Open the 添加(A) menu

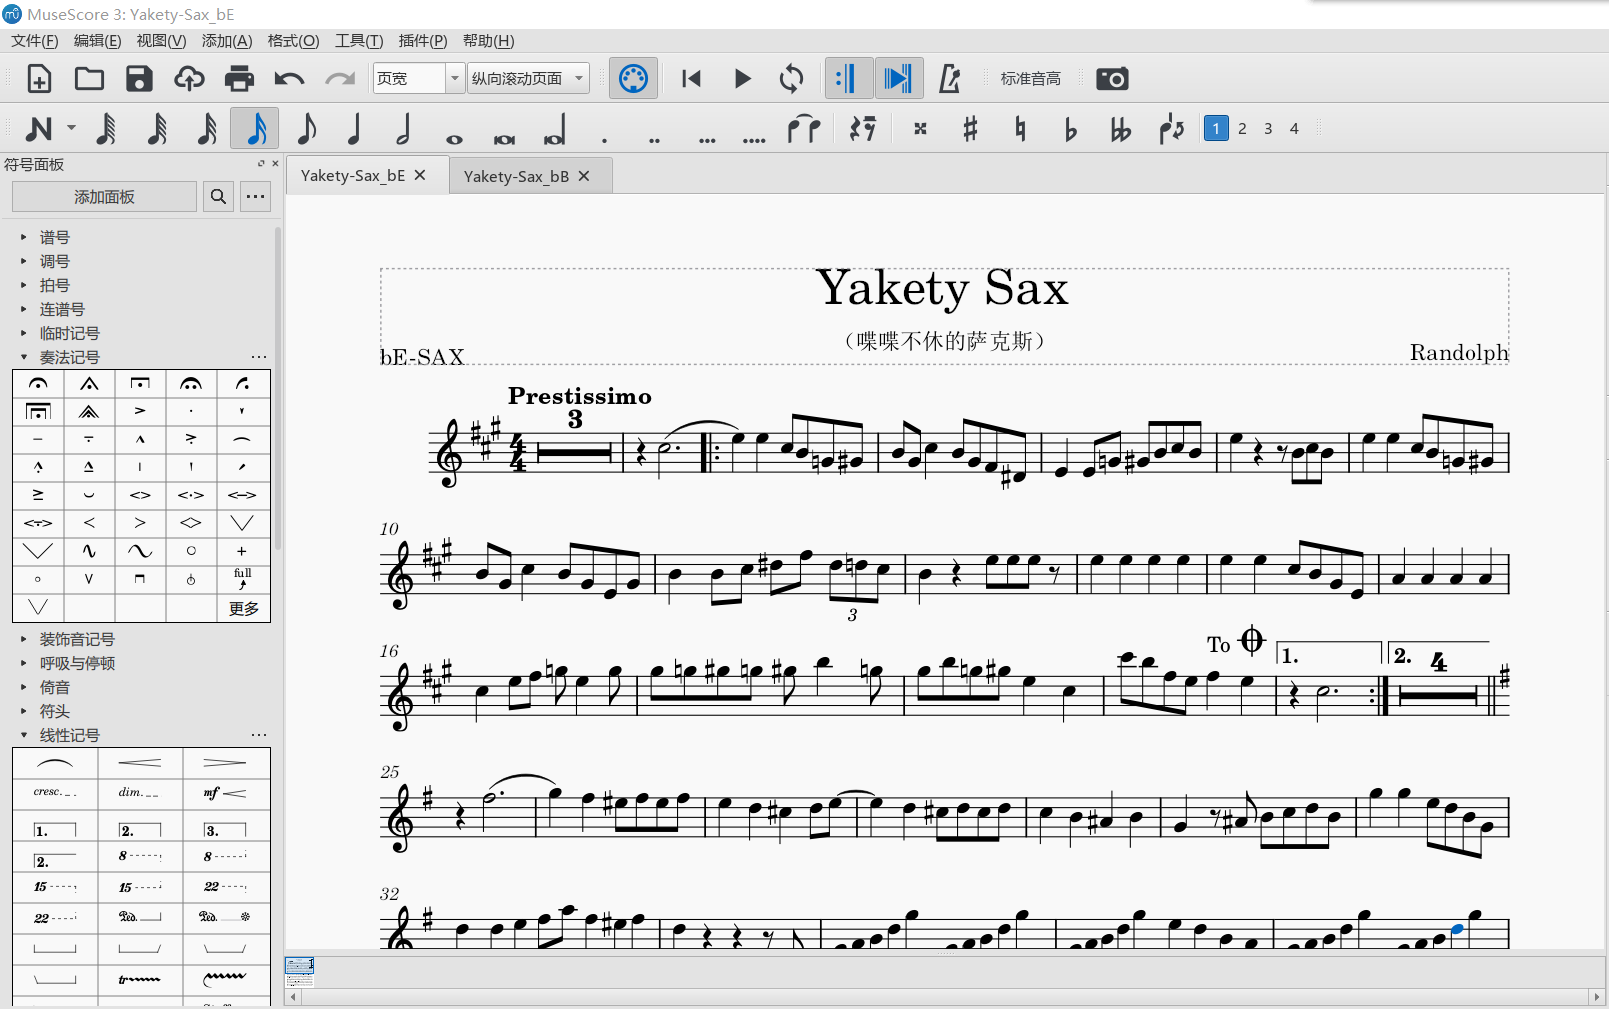(x=227, y=41)
